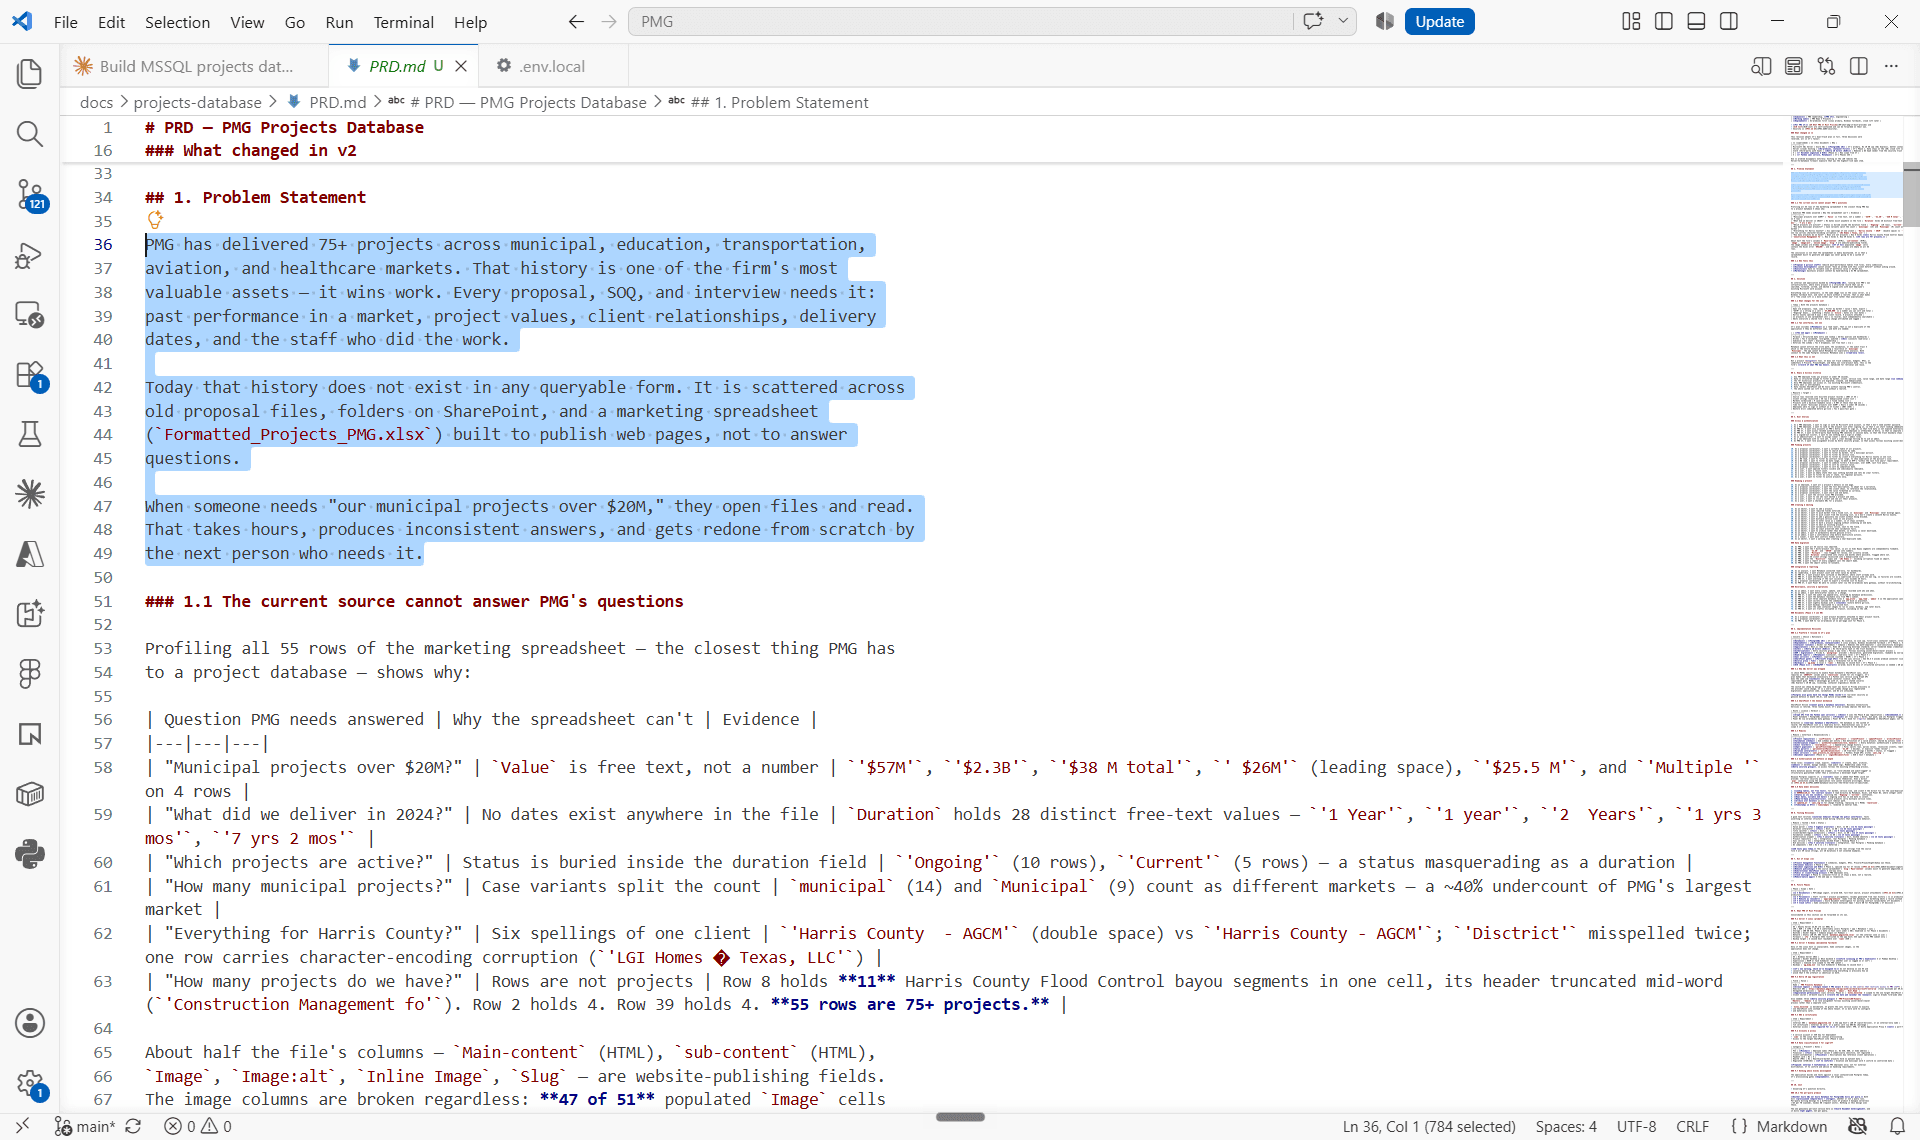Show errors and warnings problems panel
1920x1140 pixels.
198,1126
